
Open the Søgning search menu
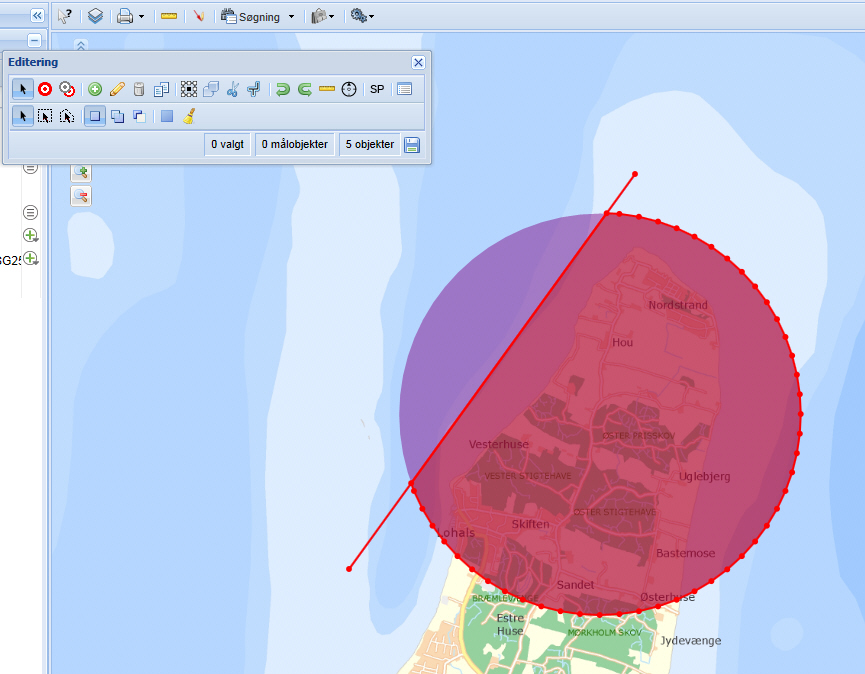coord(252,17)
